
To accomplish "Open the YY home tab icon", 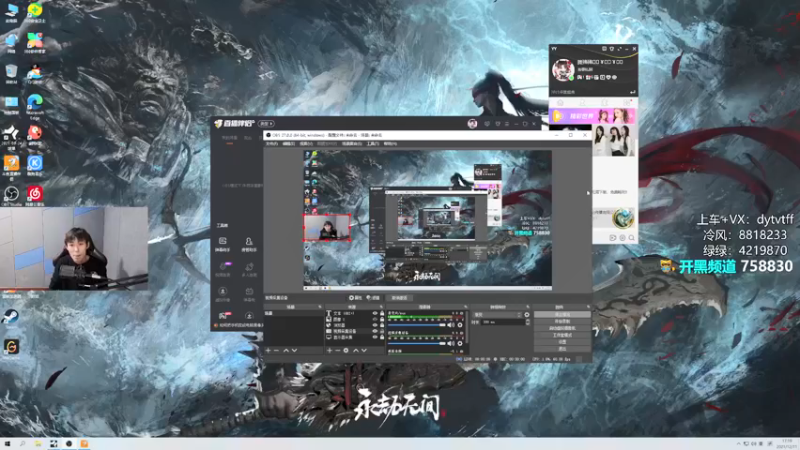I will (560, 103).
